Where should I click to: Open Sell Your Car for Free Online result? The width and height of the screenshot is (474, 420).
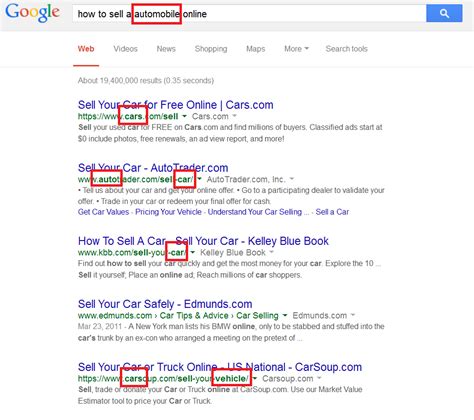click(176, 105)
